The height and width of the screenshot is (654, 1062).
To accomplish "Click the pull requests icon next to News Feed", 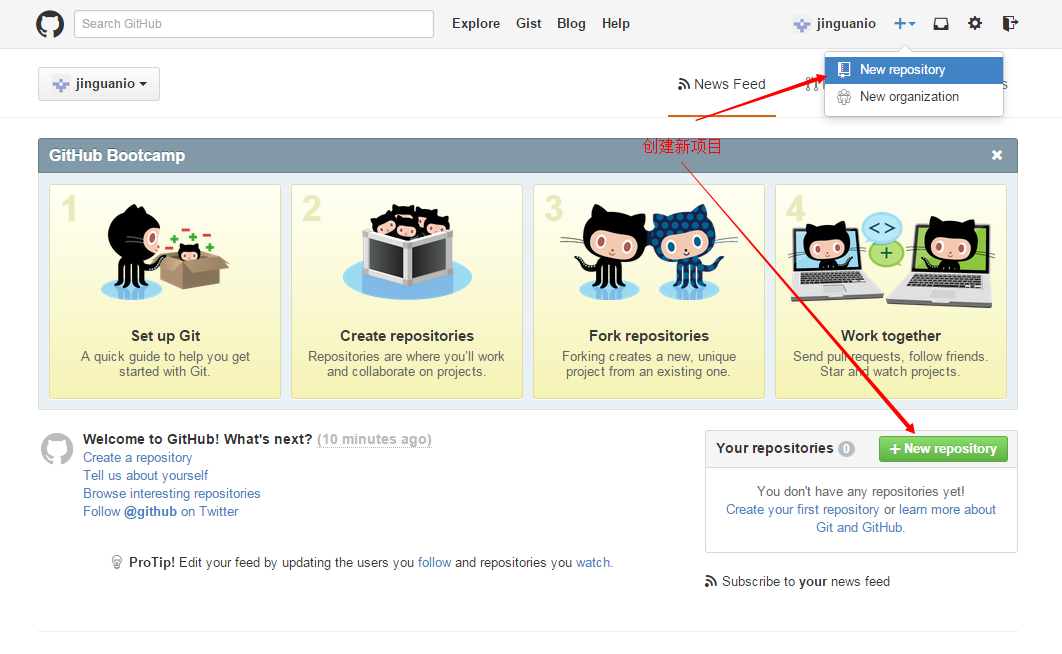I will [812, 85].
